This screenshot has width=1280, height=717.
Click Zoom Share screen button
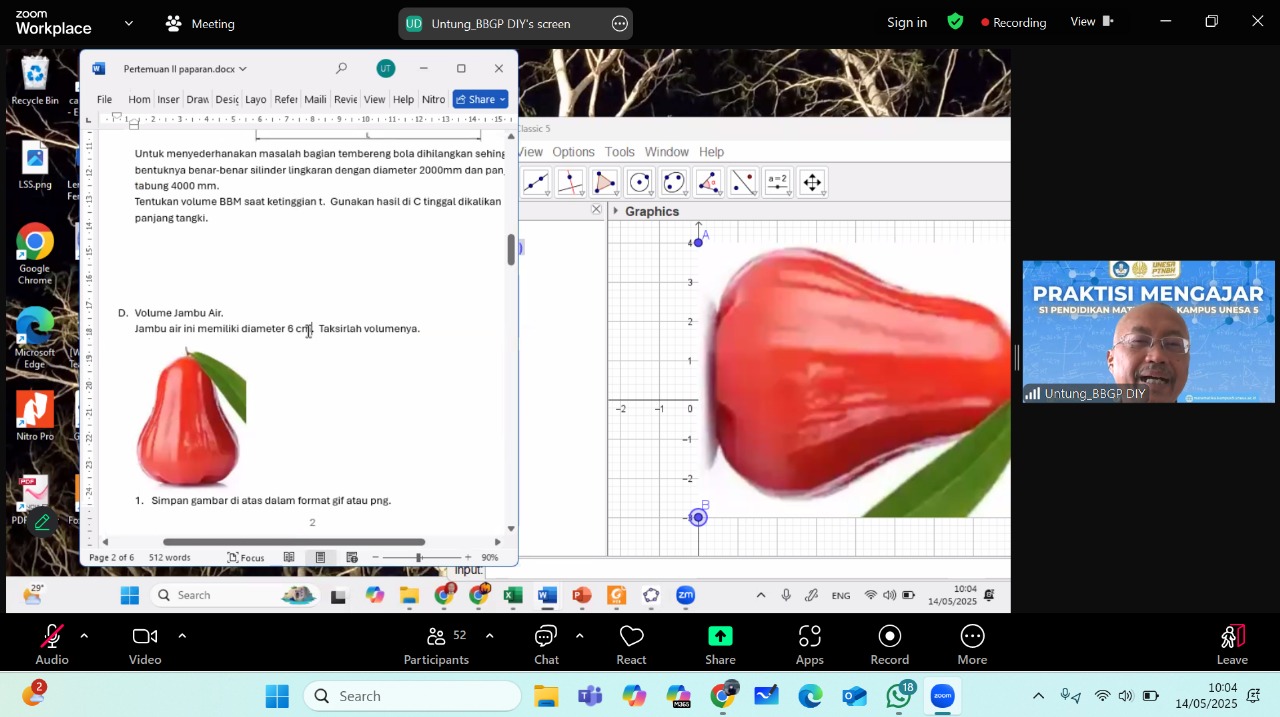[720, 644]
